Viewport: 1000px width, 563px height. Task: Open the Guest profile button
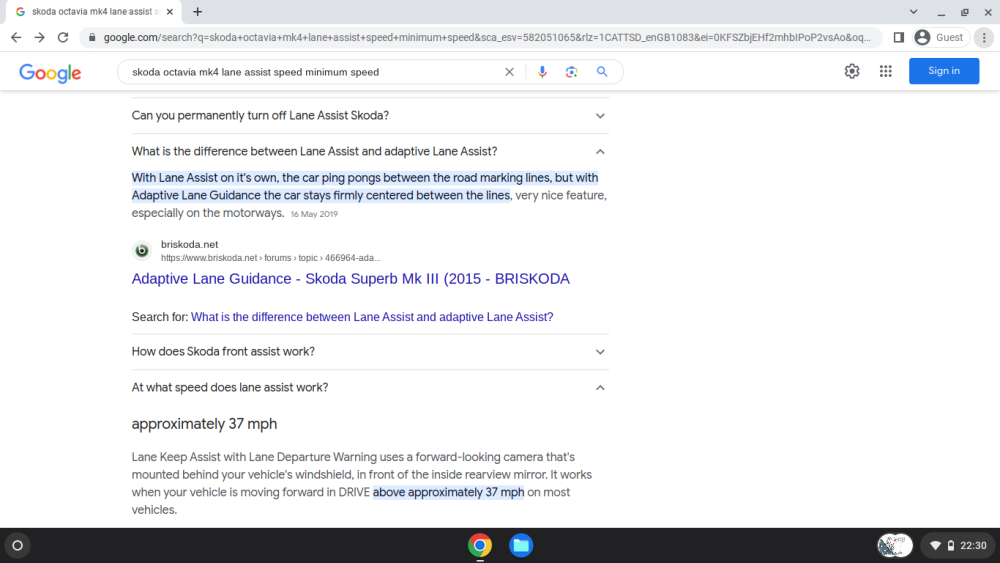click(941, 38)
